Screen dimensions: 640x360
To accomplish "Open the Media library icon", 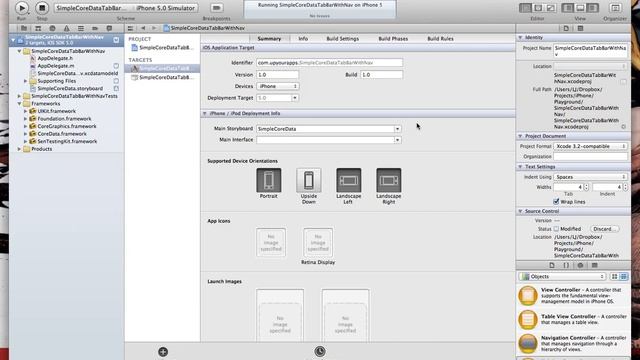I will click(595, 265).
